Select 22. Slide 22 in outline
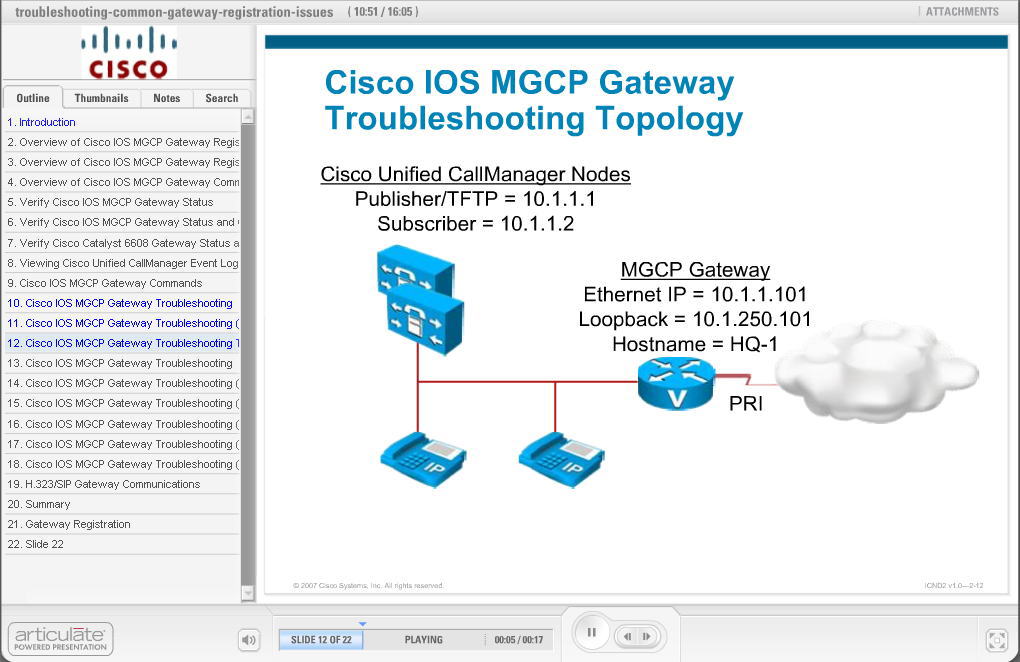 pyautogui.click(x=122, y=544)
